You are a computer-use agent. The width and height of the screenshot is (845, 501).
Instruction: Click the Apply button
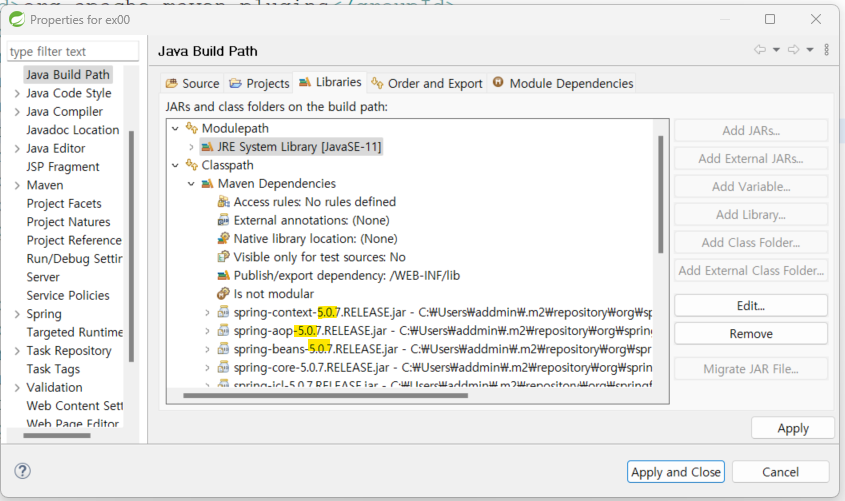(x=793, y=428)
